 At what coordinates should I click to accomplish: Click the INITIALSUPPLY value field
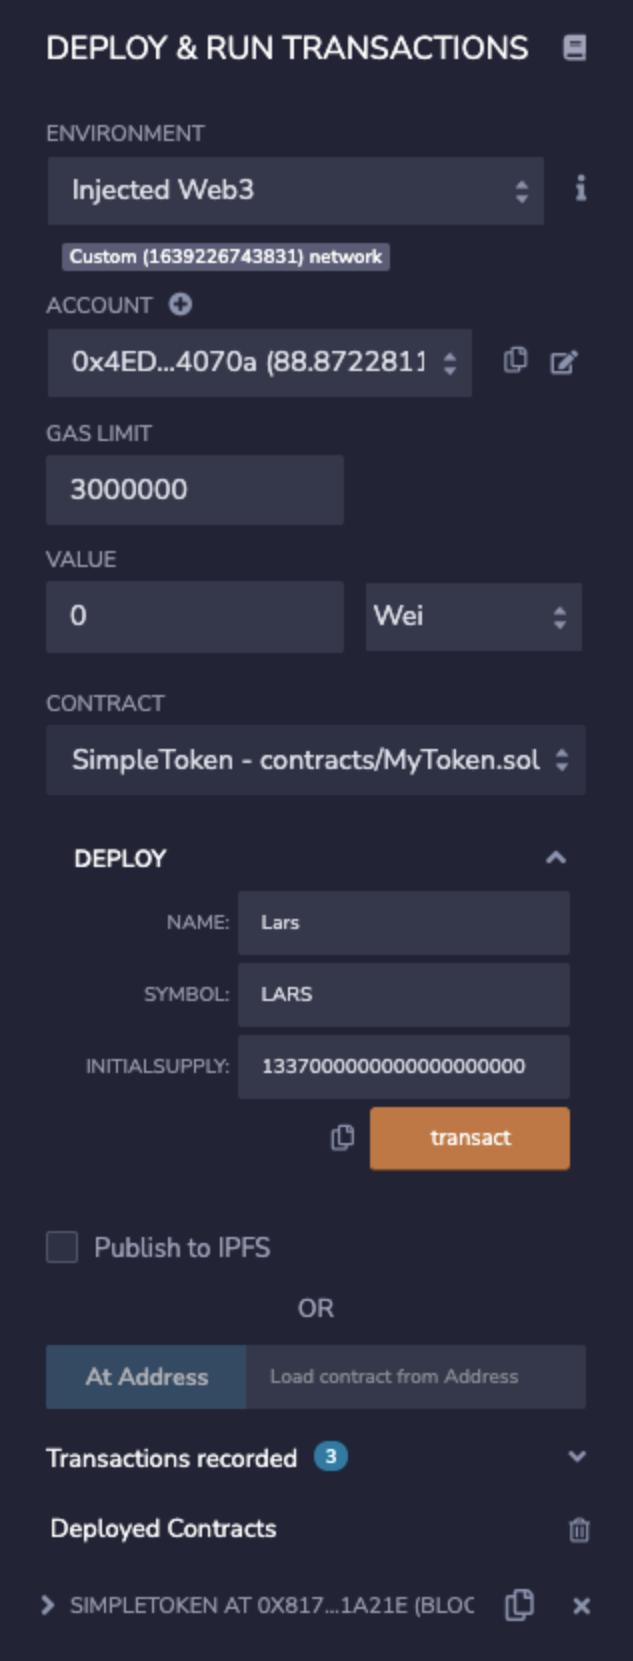(403, 1067)
